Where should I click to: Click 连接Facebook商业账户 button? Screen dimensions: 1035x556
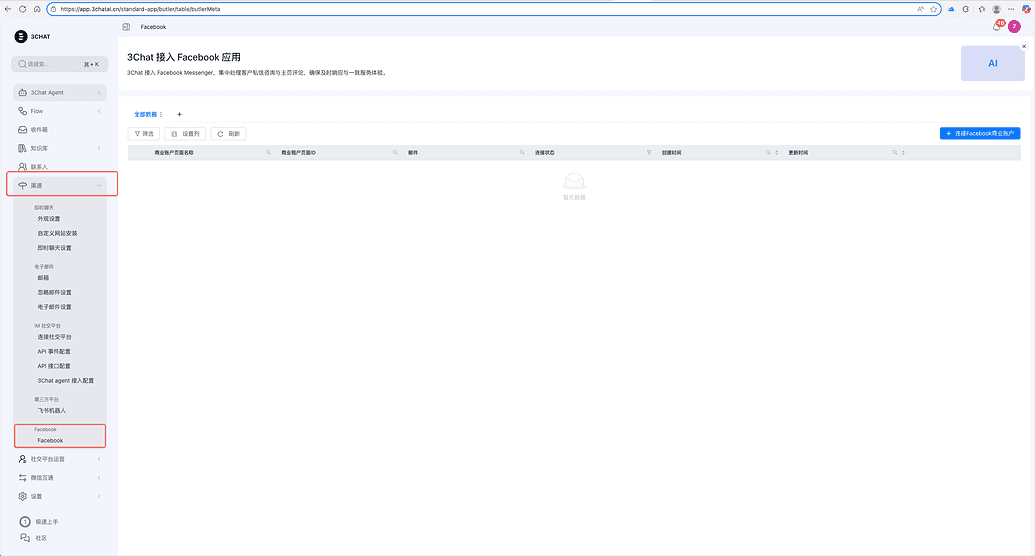point(980,133)
